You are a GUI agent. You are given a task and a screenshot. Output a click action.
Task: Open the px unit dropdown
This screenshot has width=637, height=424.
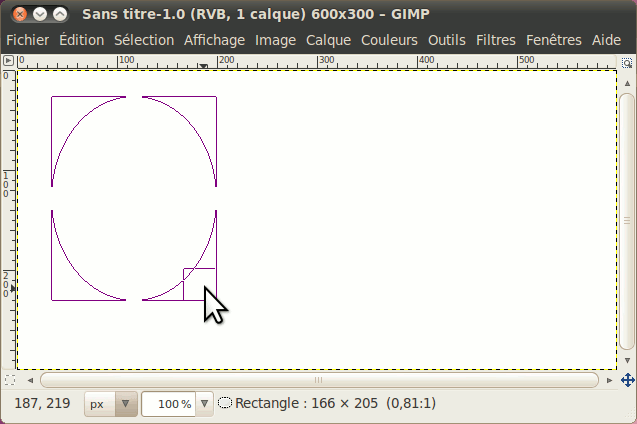(x=110, y=404)
